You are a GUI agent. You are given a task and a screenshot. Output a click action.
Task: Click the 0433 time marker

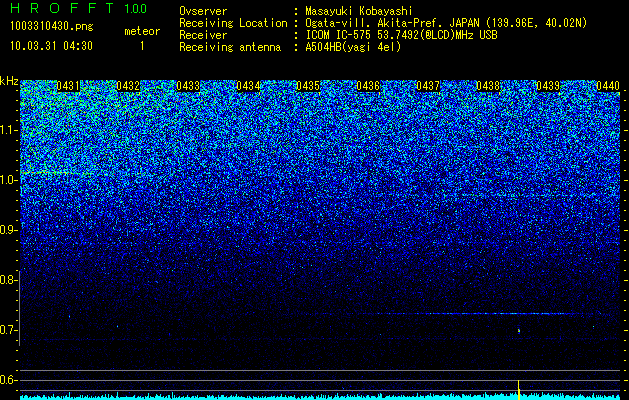(x=188, y=86)
